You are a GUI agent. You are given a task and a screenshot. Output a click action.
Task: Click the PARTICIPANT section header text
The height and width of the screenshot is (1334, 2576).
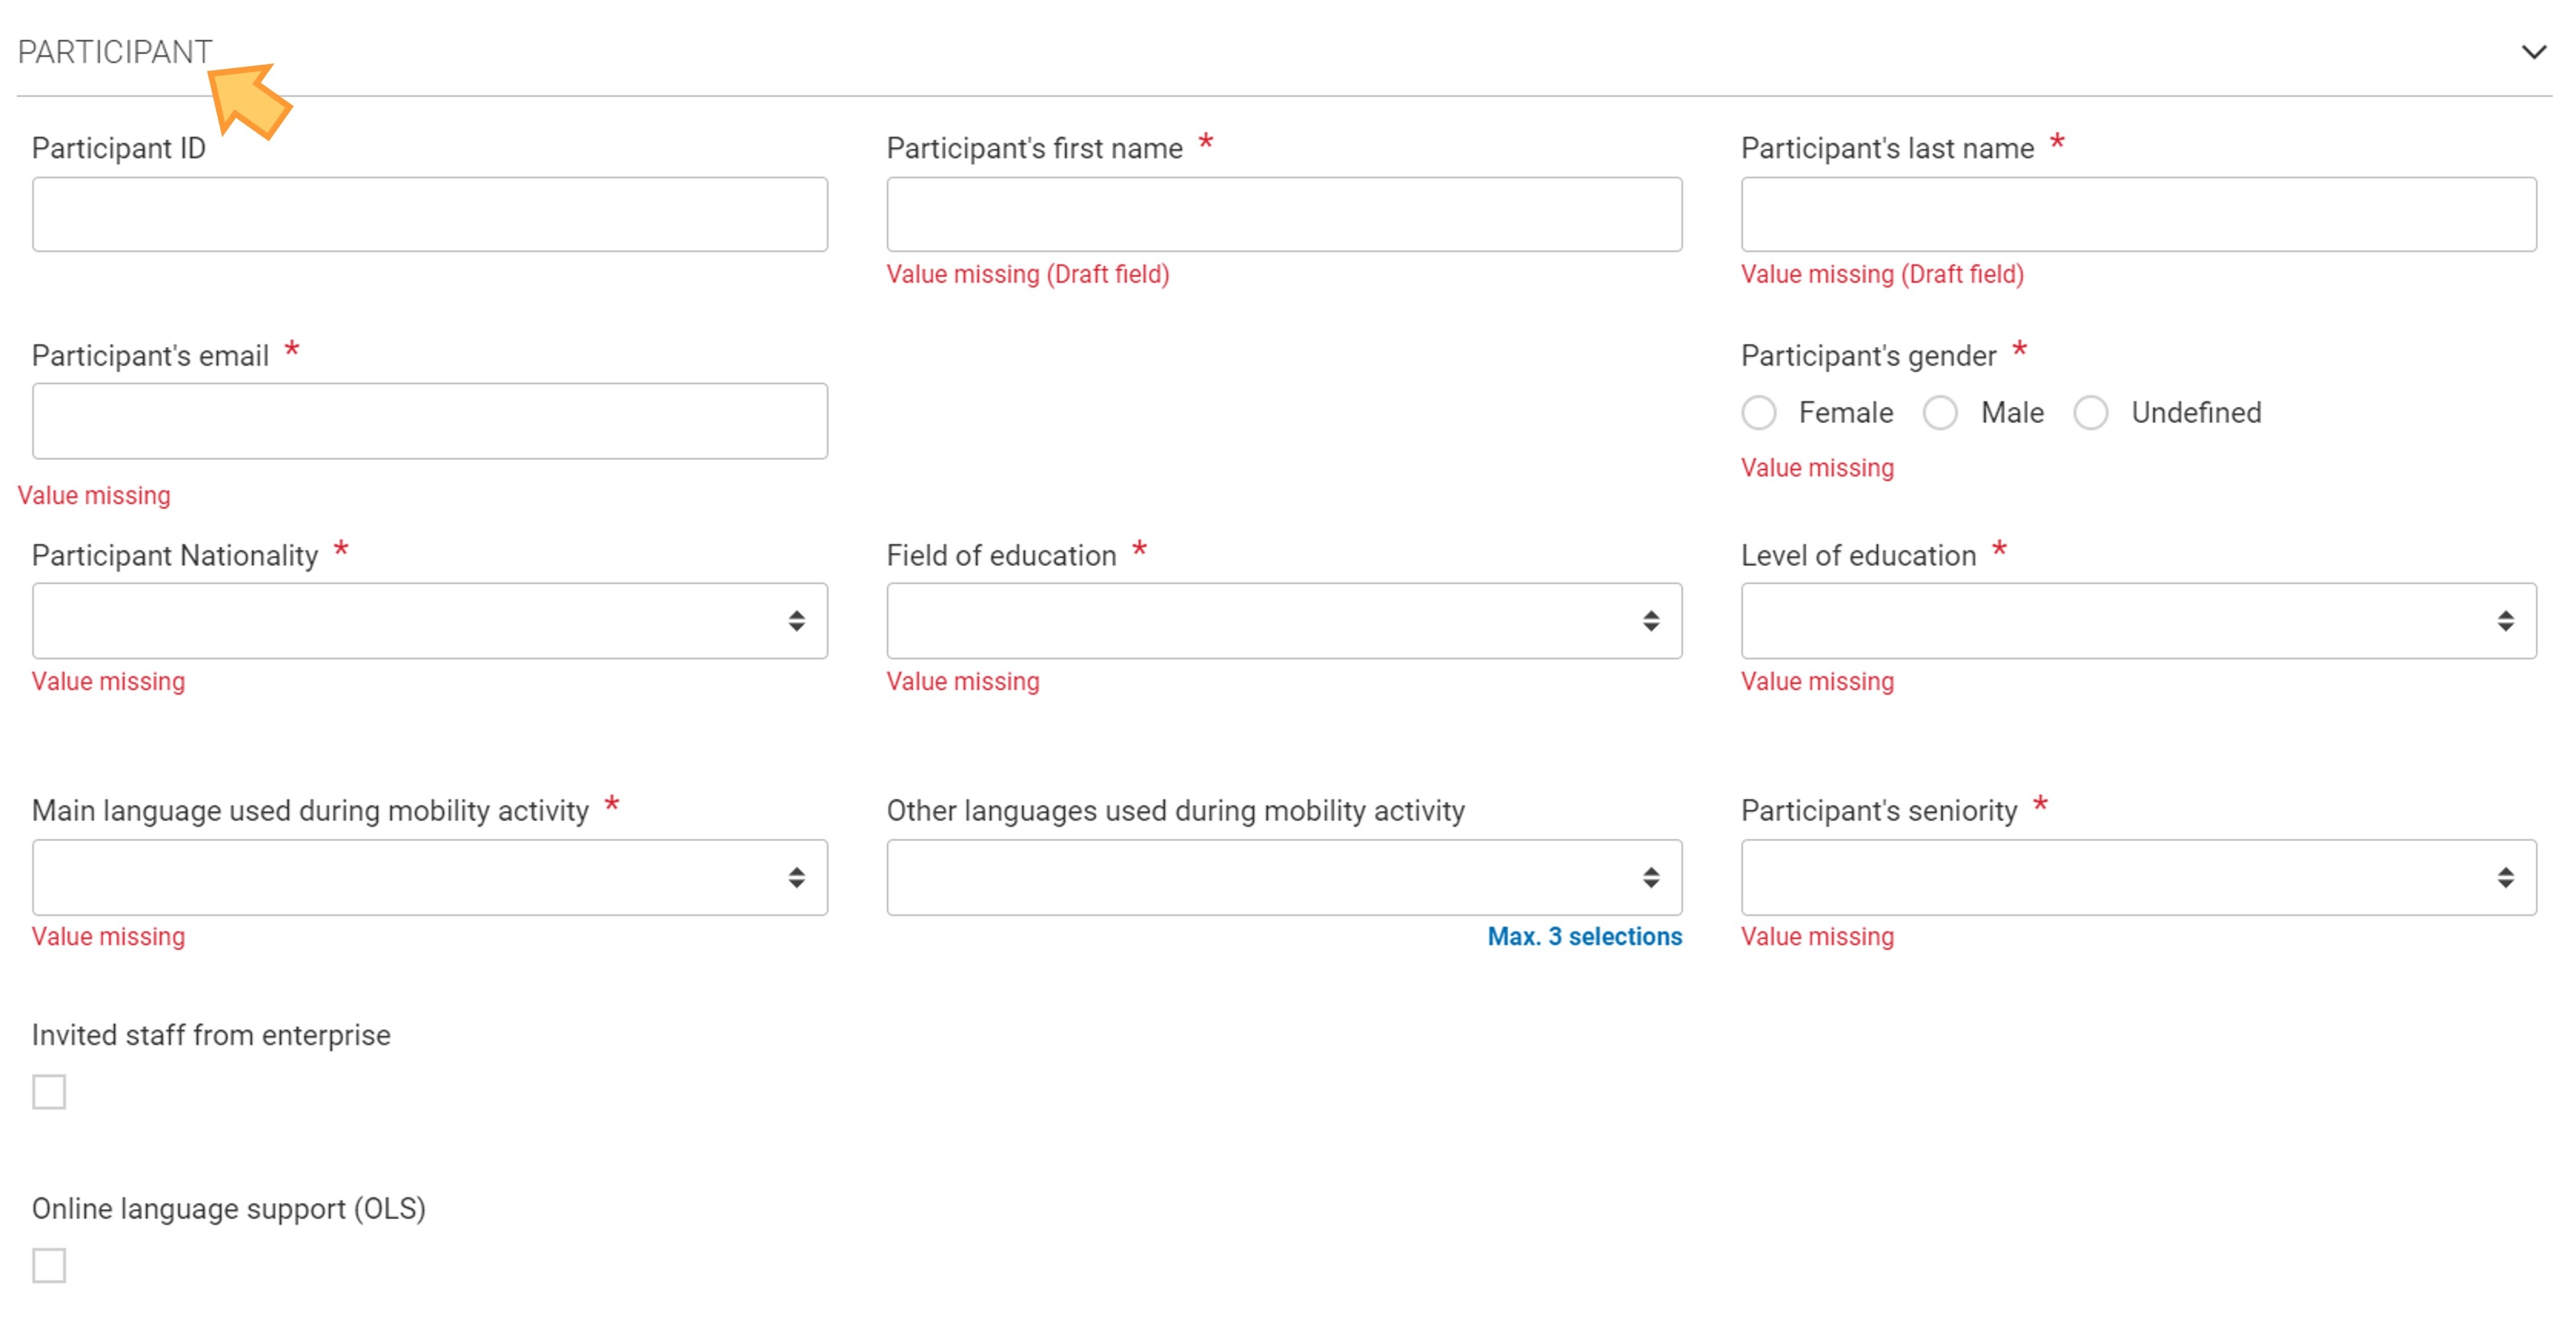115,52
